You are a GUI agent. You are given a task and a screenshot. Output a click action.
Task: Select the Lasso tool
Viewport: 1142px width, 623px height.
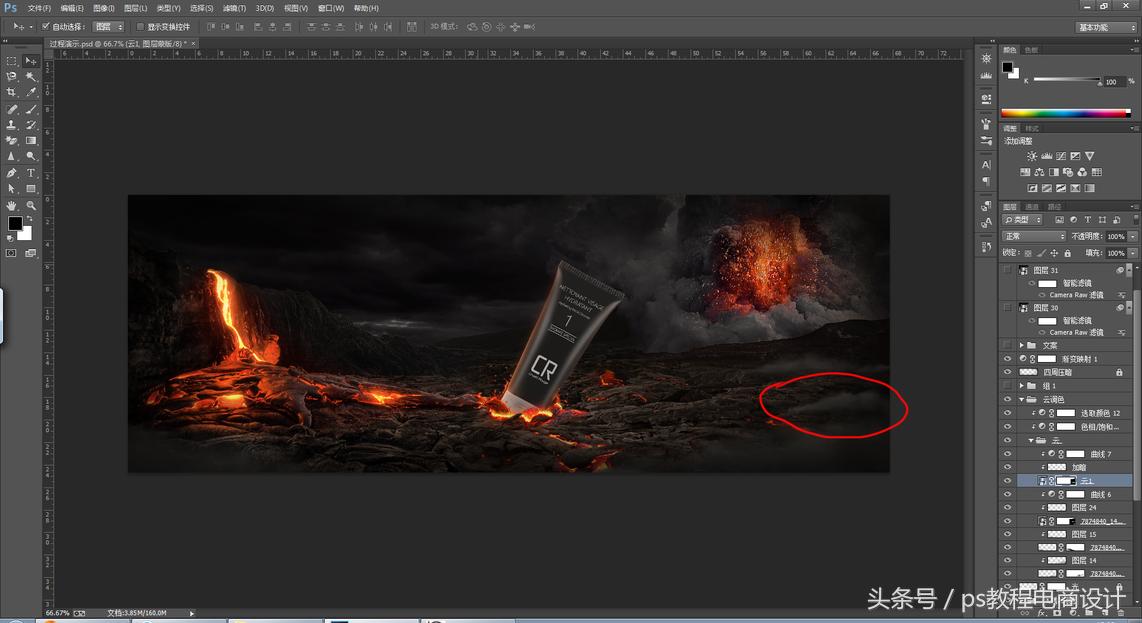(12, 77)
